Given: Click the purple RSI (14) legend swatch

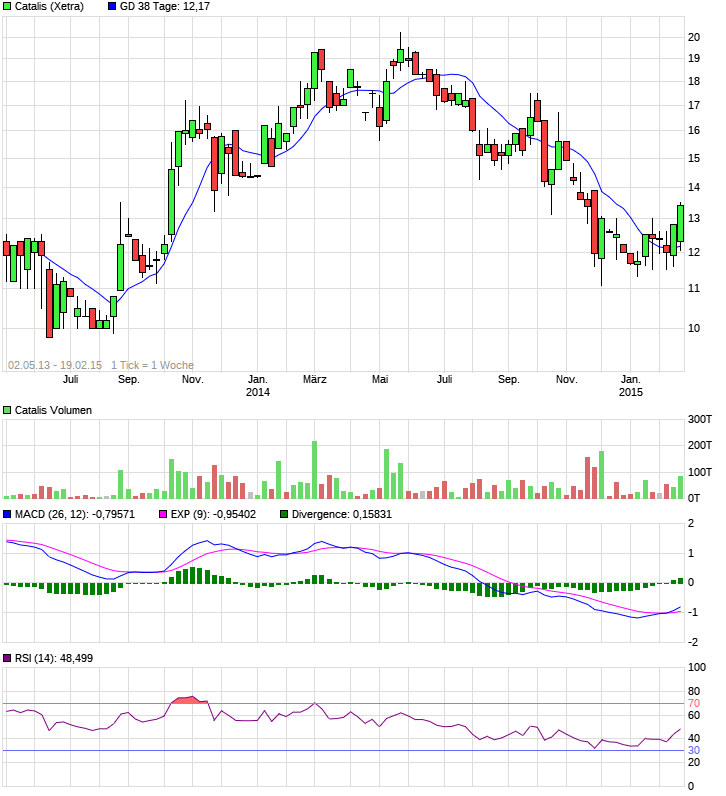Looking at the screenshot, I should [7, 658].
